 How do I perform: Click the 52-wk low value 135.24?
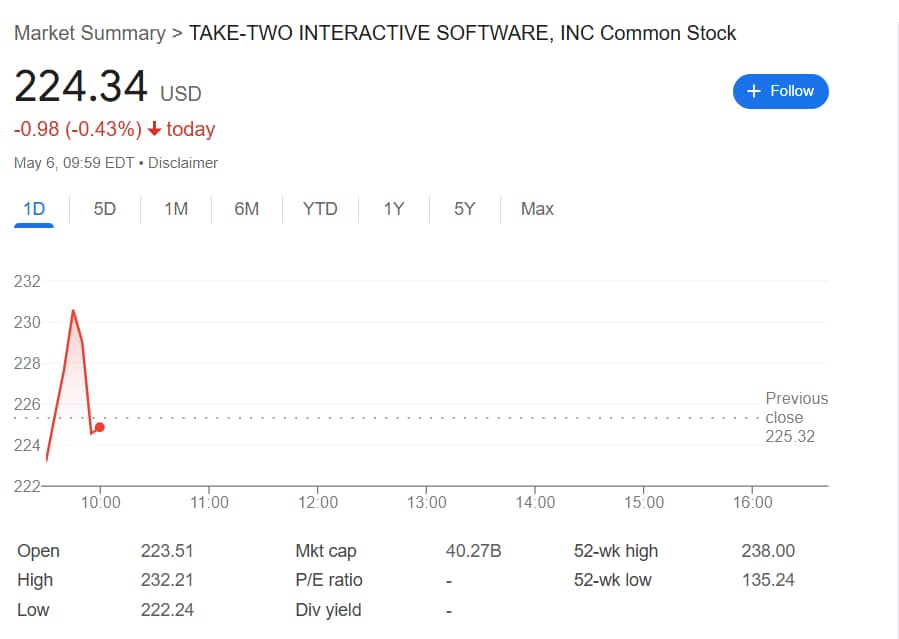pos(768,580)
